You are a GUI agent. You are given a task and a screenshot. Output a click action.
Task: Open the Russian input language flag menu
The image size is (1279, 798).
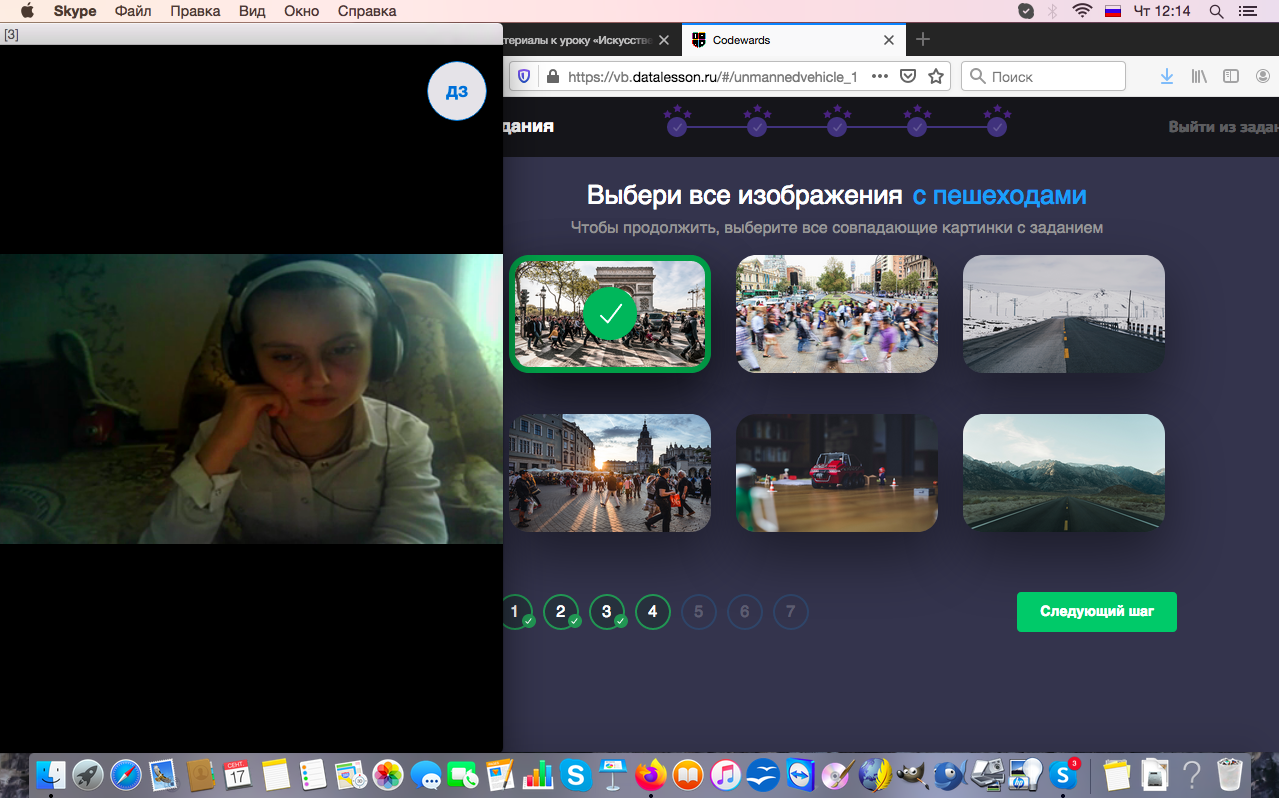[x=1113, y=11]
